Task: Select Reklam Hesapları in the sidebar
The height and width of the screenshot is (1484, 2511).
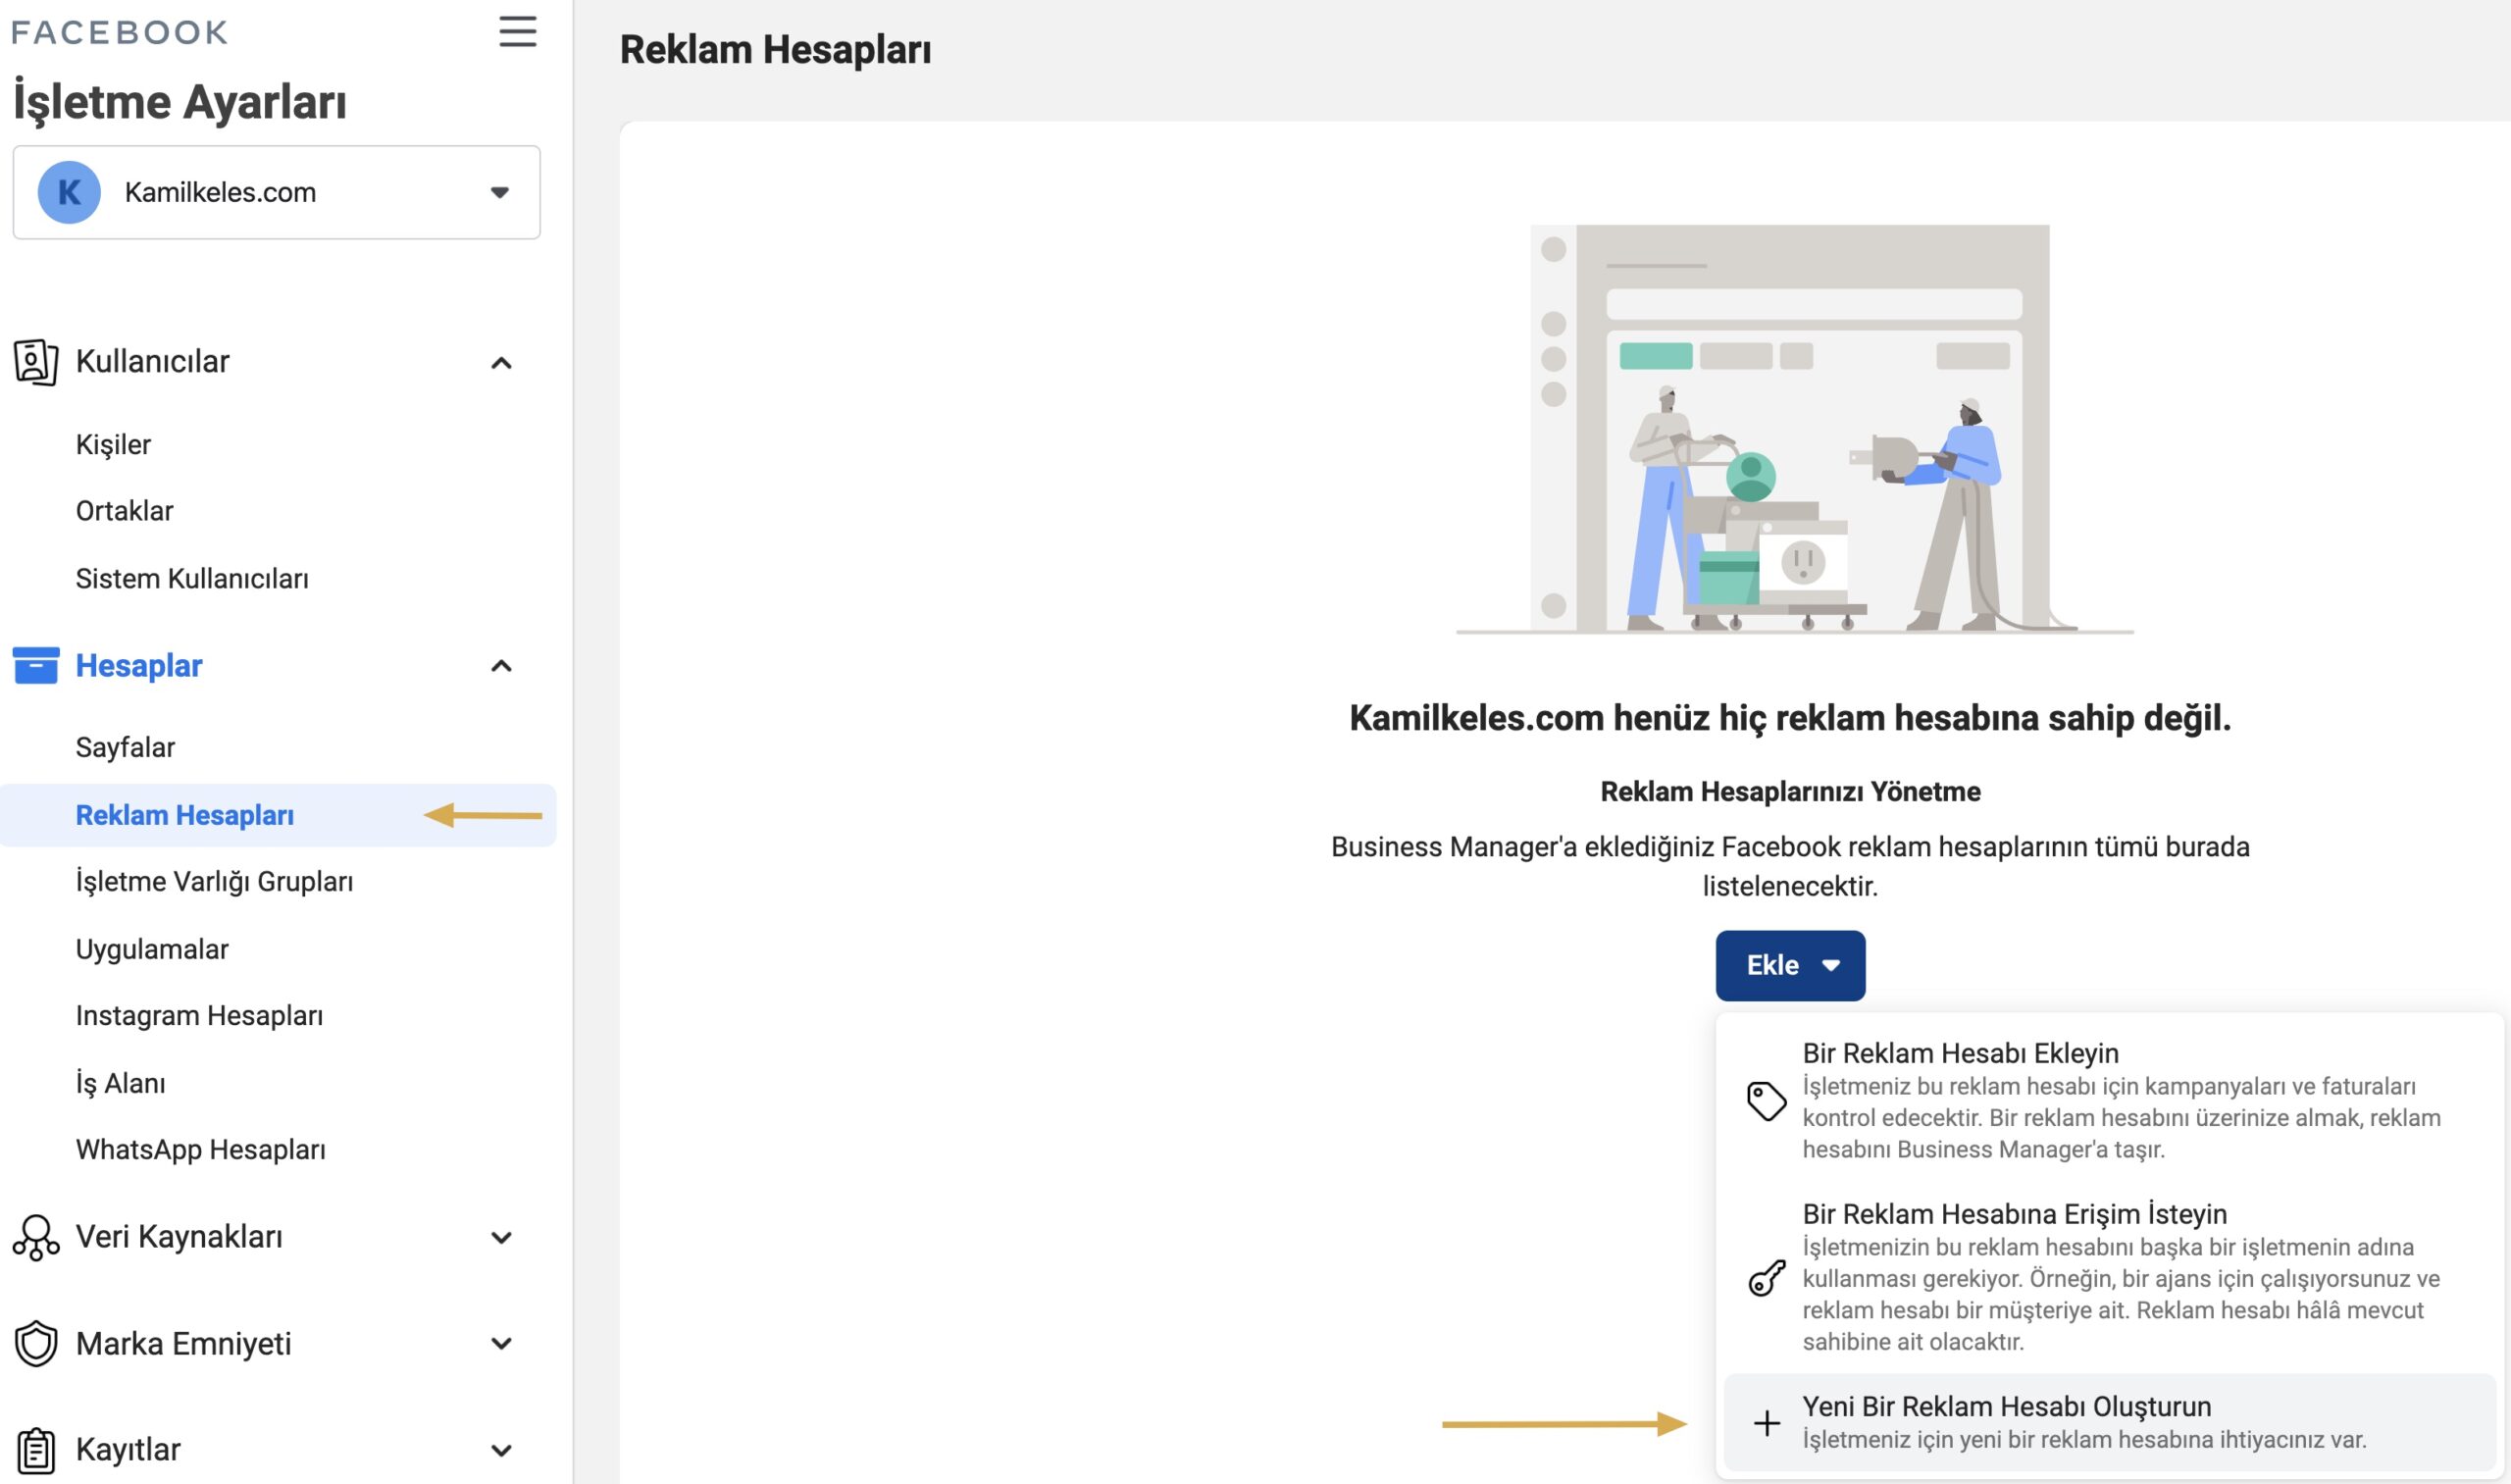Action: tap(278, 815)
